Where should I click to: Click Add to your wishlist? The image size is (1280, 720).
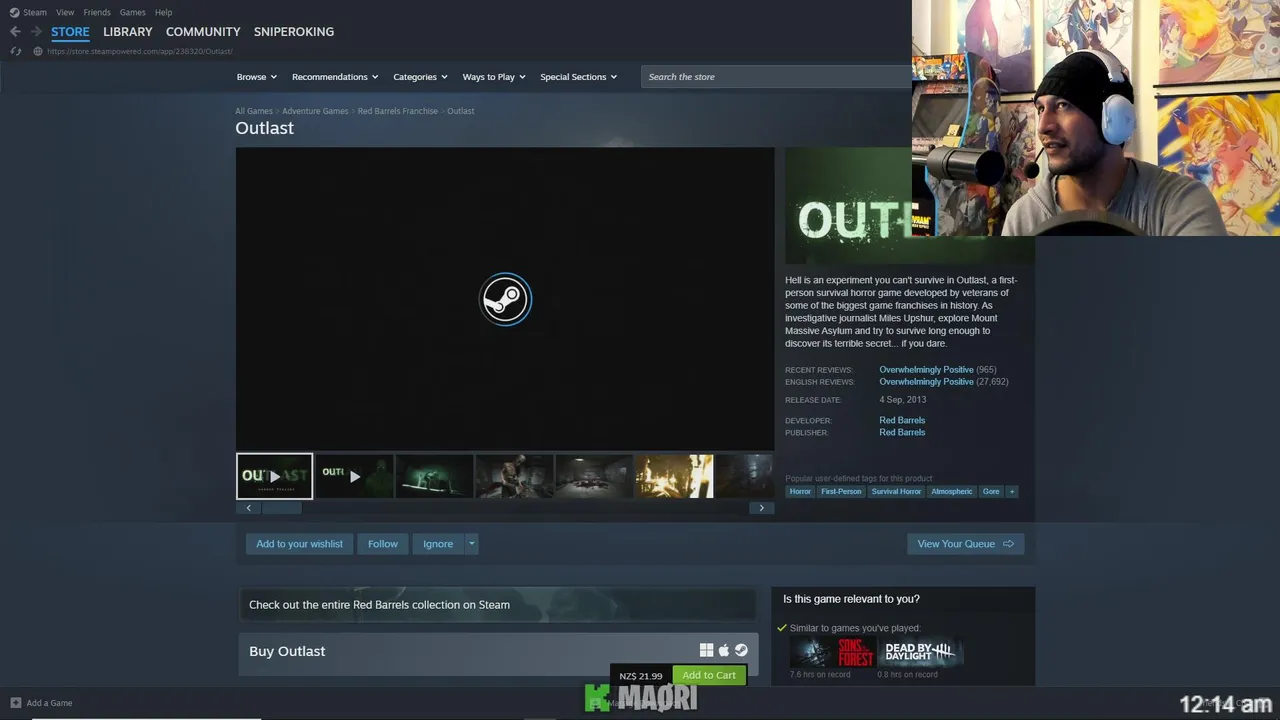point(299,544)
